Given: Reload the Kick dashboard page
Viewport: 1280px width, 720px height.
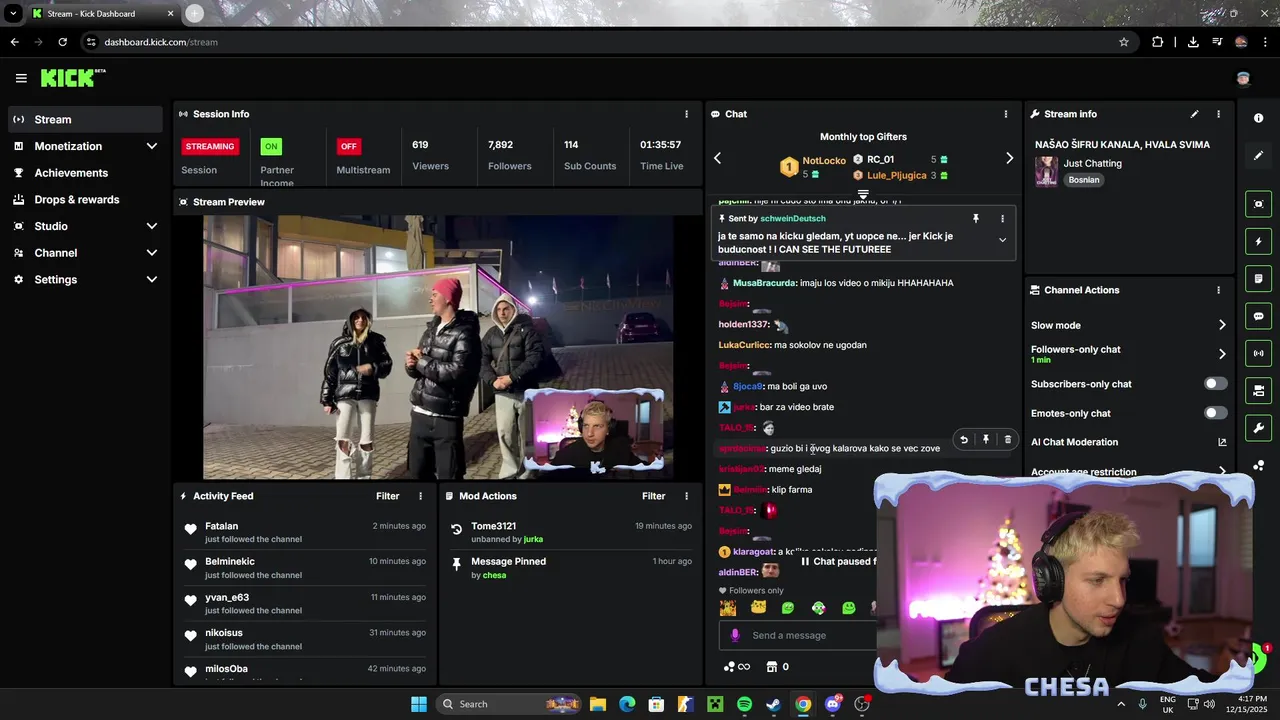Looking at the screenshot, I should click(62, 42).
